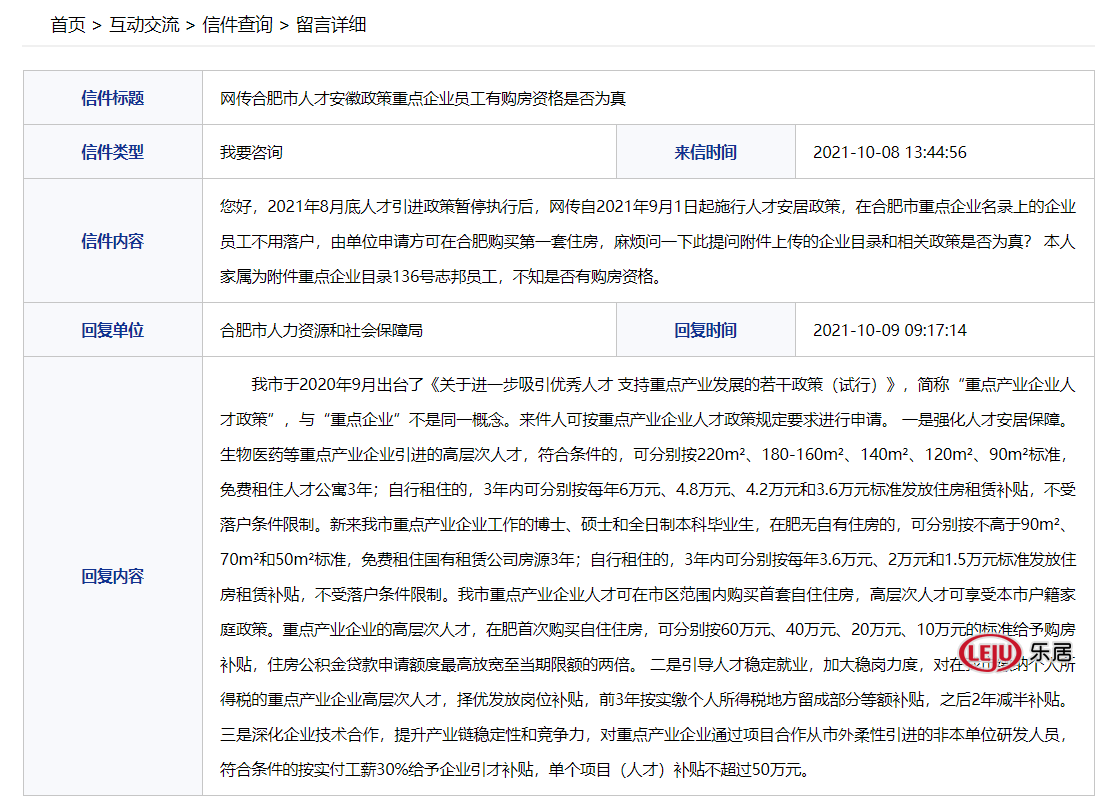Select the 信件标题 header cell
The height and width of the screenshot is (808, 1118).
pyautogui.click(x=113, y=98)
